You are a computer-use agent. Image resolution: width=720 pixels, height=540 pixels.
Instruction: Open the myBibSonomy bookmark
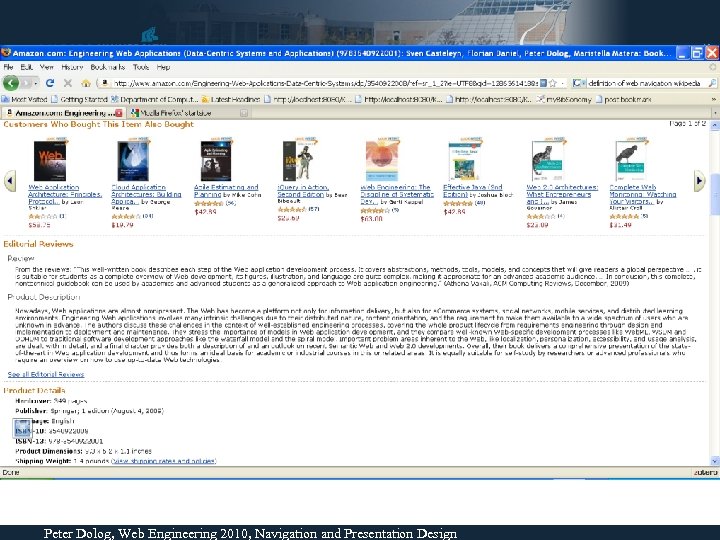pyautogui.click(x=564, y=99)
